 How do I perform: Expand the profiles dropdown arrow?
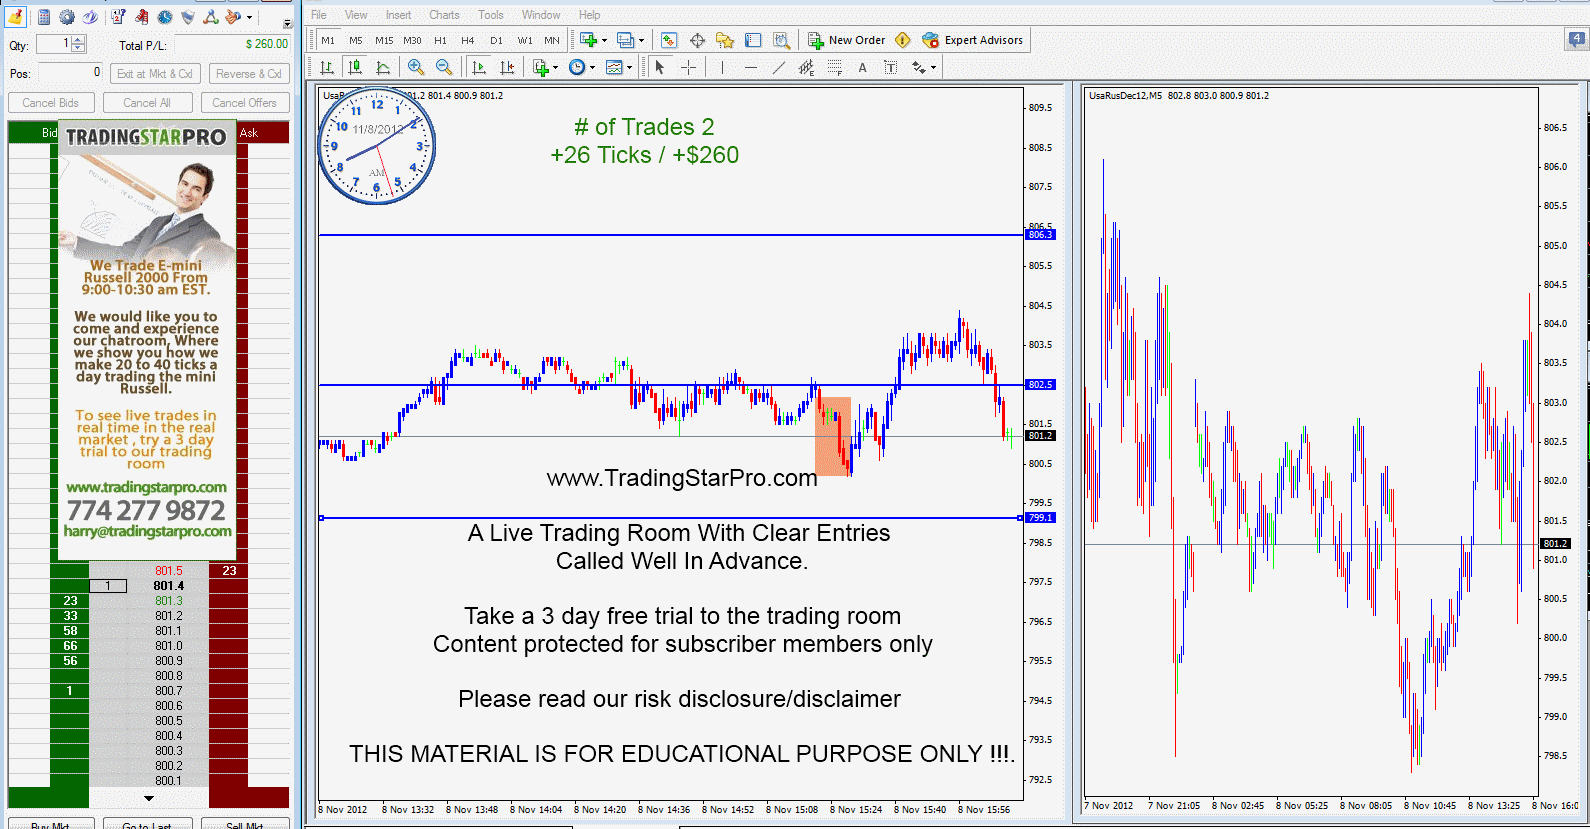coord(641,41)
